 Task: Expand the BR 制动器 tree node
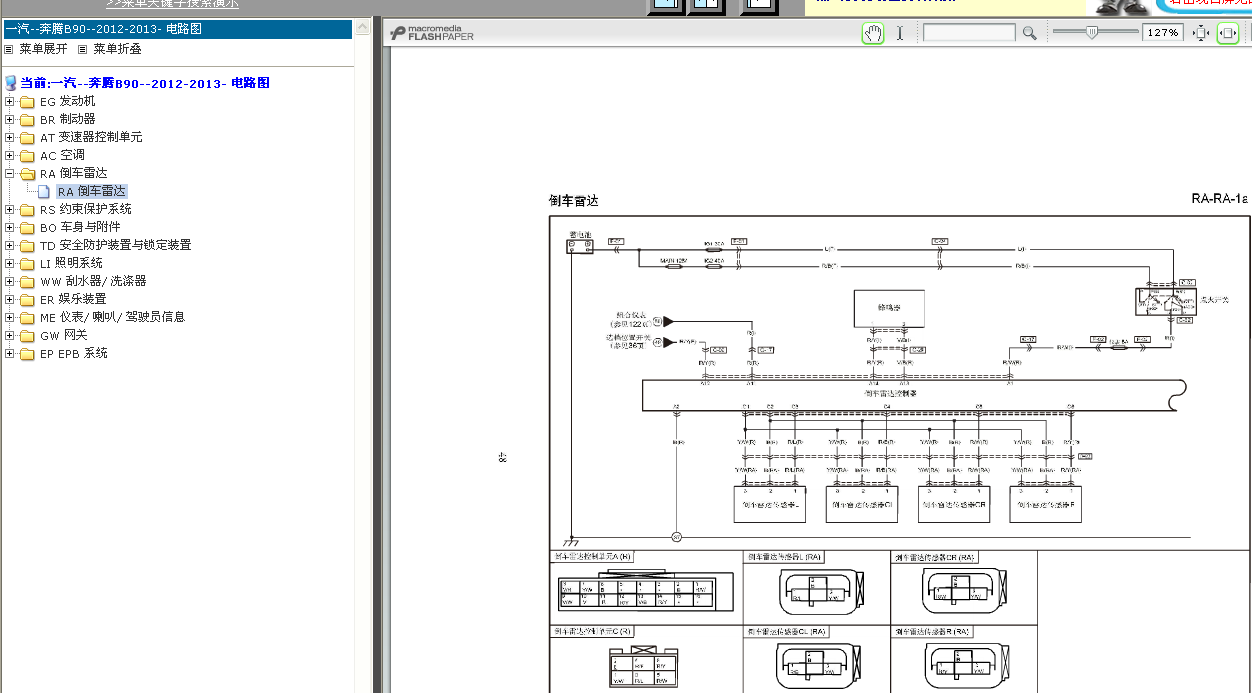tap(10, 119)
